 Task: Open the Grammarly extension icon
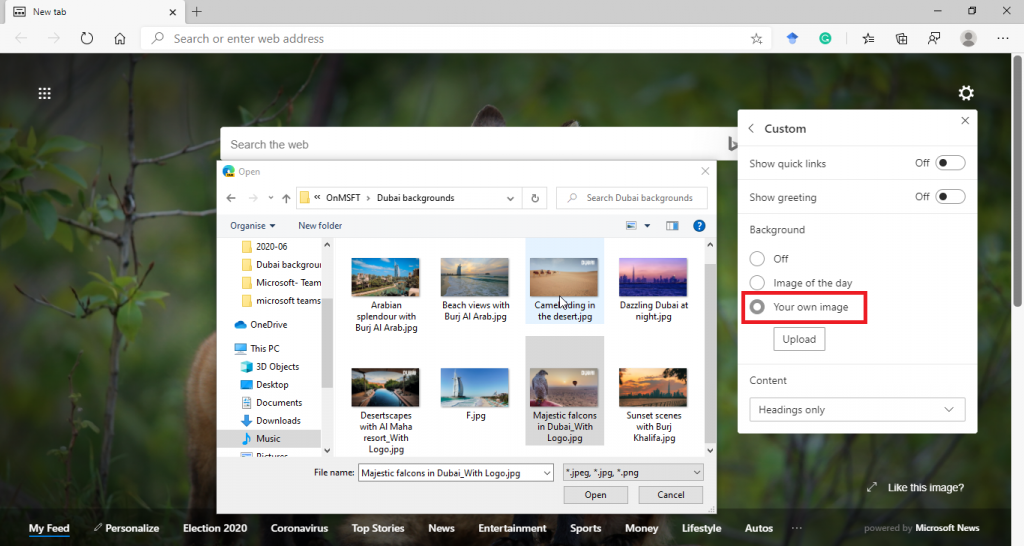(x=825, y=39)
